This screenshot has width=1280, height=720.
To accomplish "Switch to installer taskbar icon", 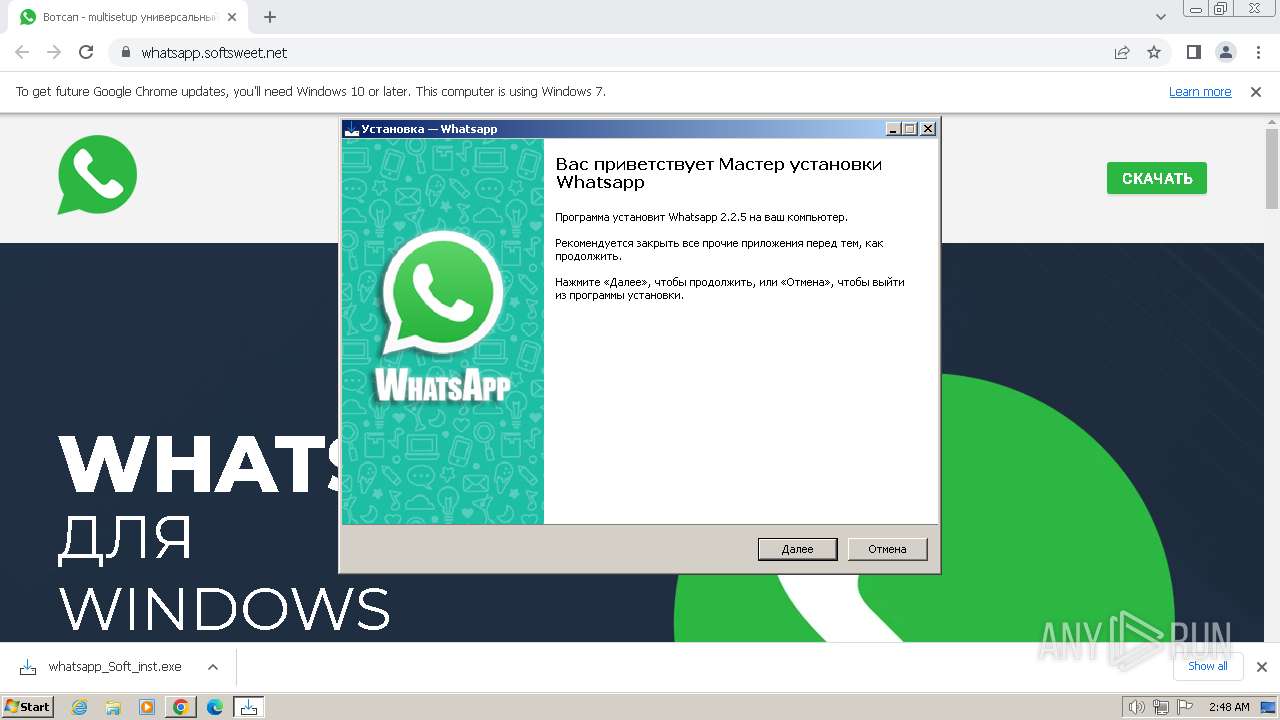I will (x=249, y=707).
